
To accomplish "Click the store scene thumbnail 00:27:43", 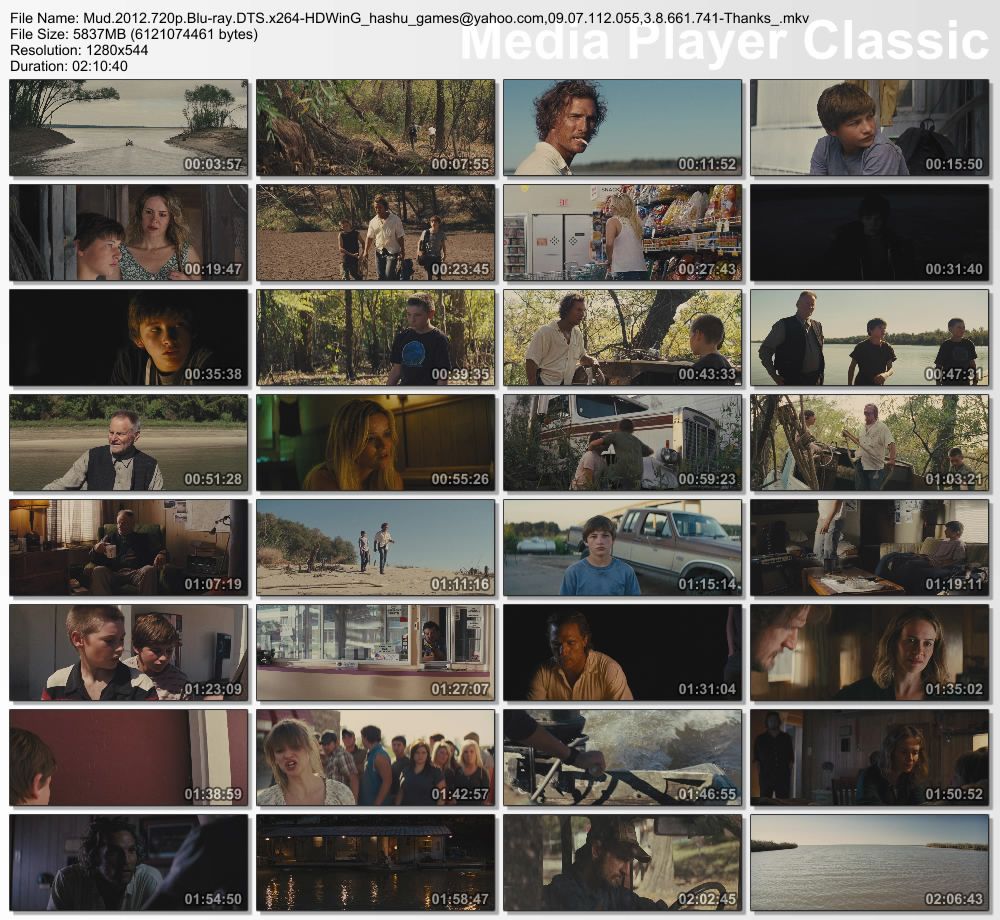I will click(622, 233).
